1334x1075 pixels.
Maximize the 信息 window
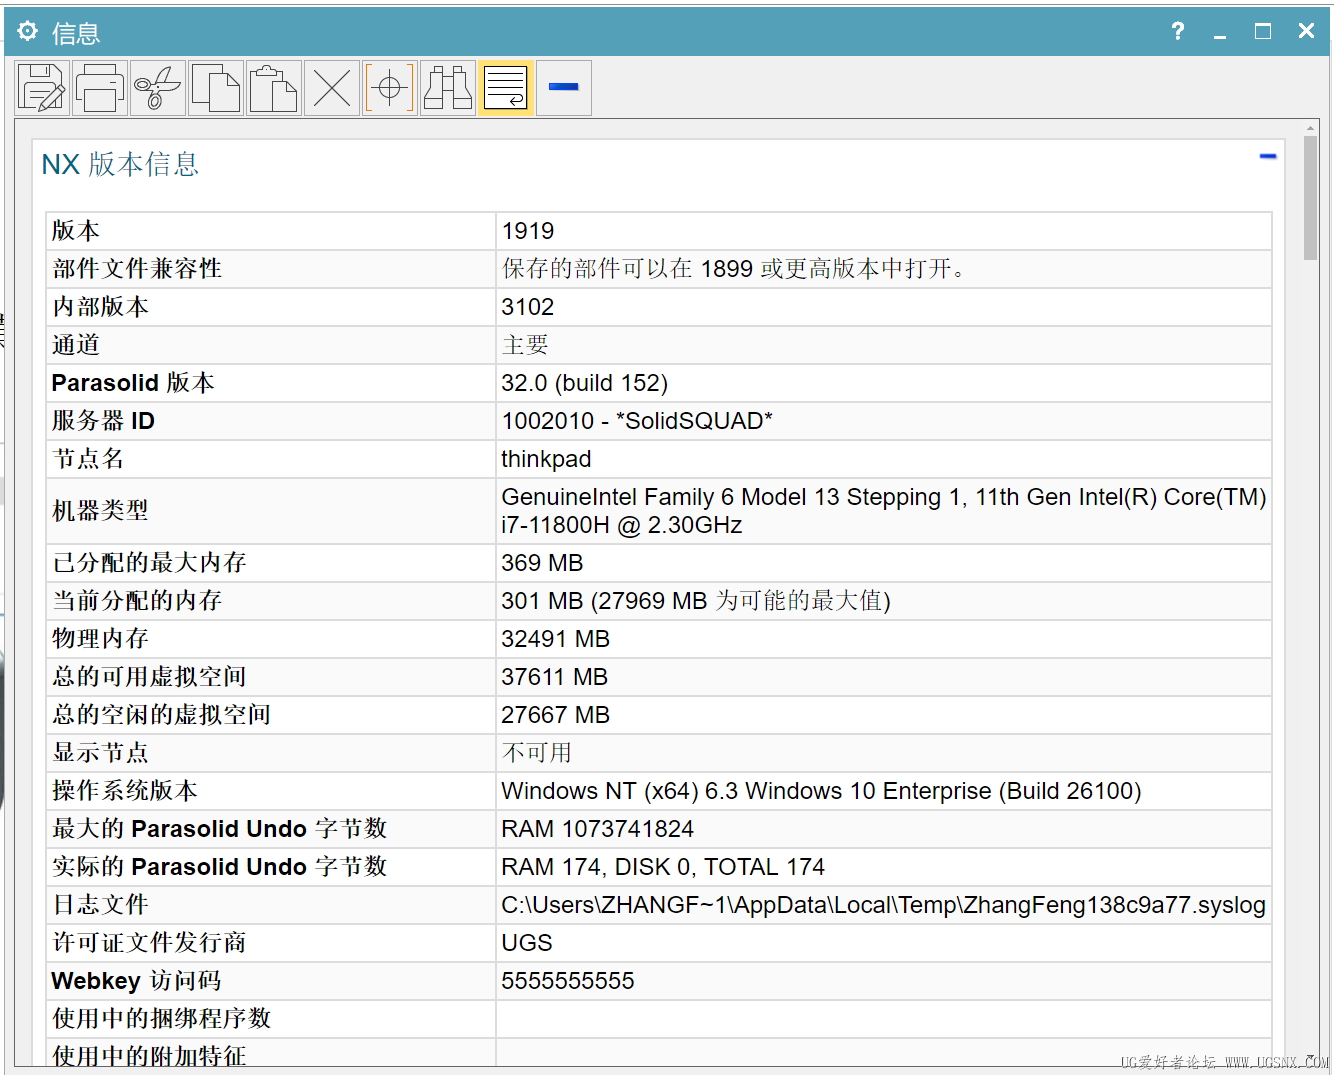(1263, 31)
